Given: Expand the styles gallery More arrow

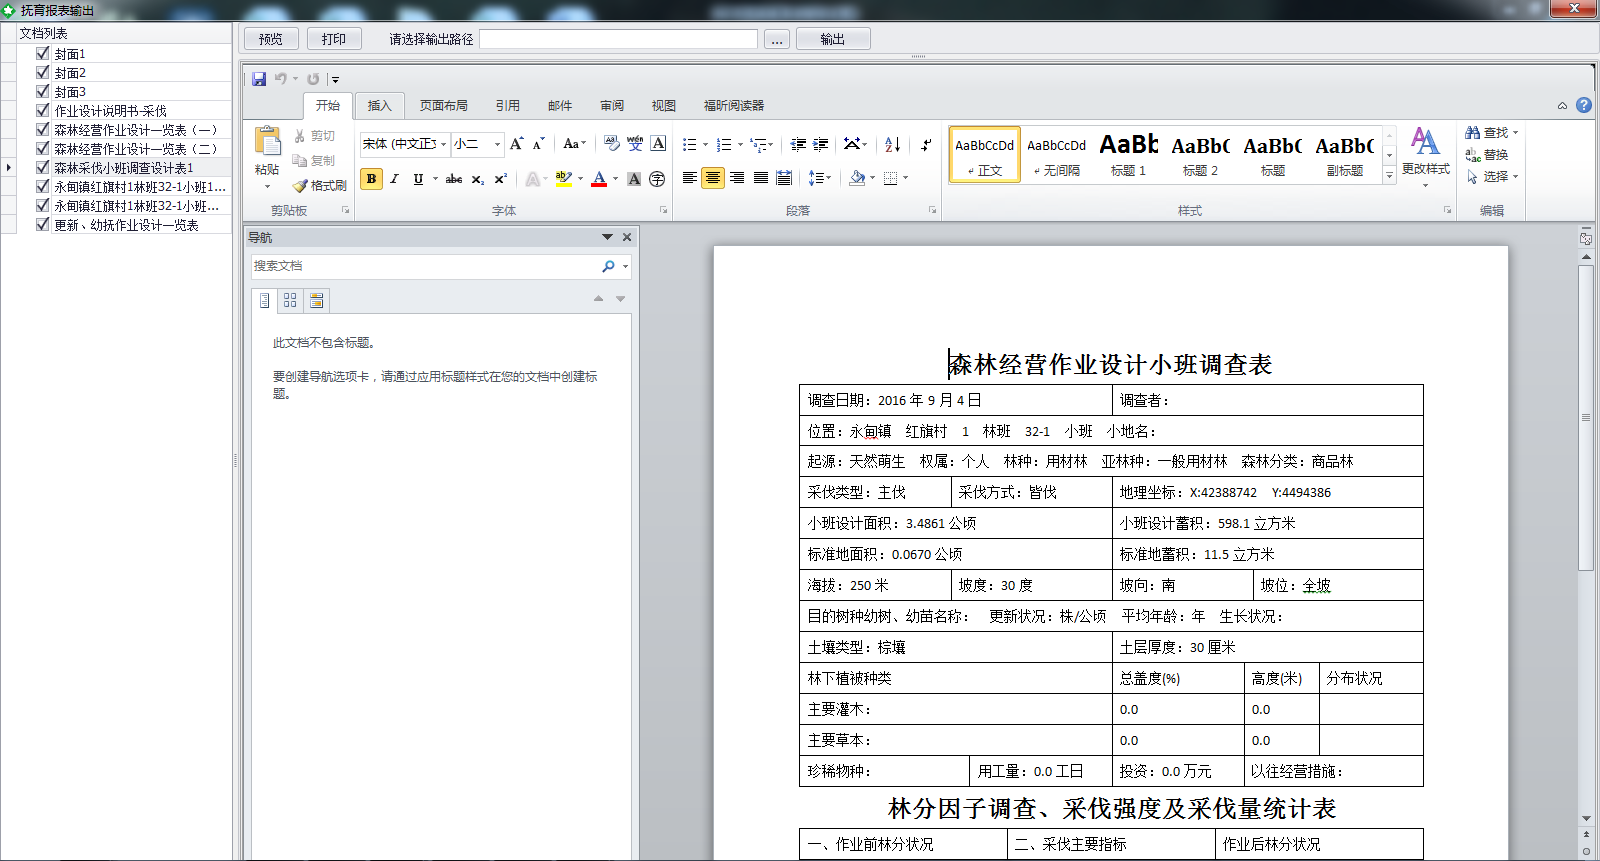Looking at the screenshot, I should (x=1389, y=176).
